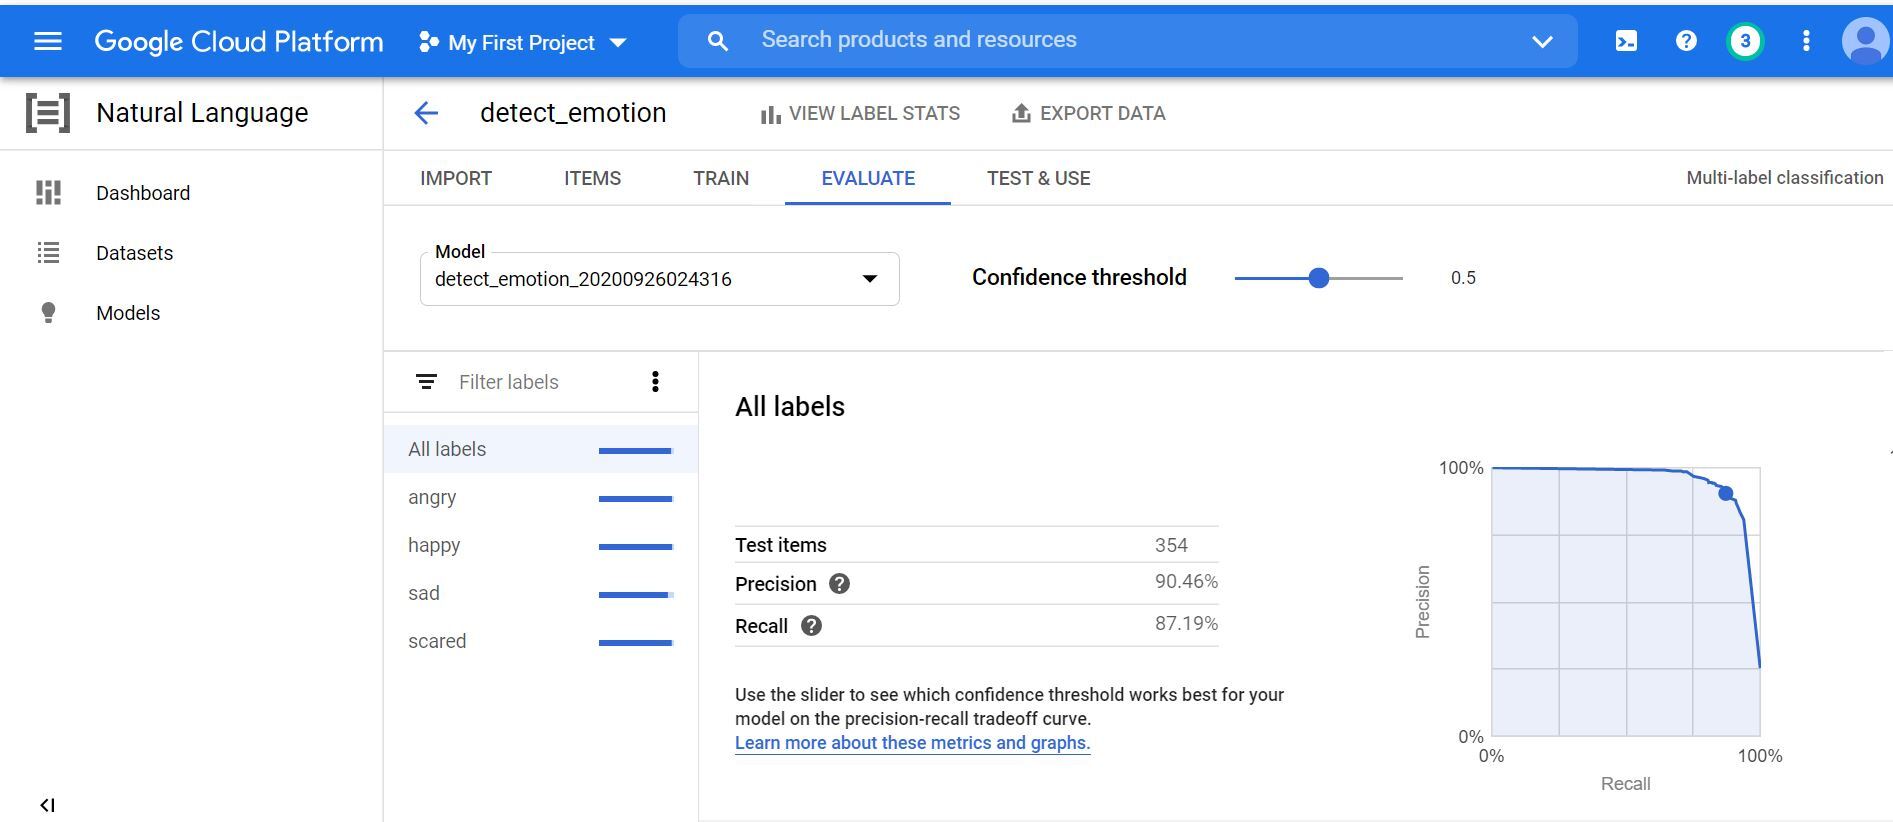Click the Confidence threshold slider handle
This screenshot has height=822, width=1893.
[1319, 278]
